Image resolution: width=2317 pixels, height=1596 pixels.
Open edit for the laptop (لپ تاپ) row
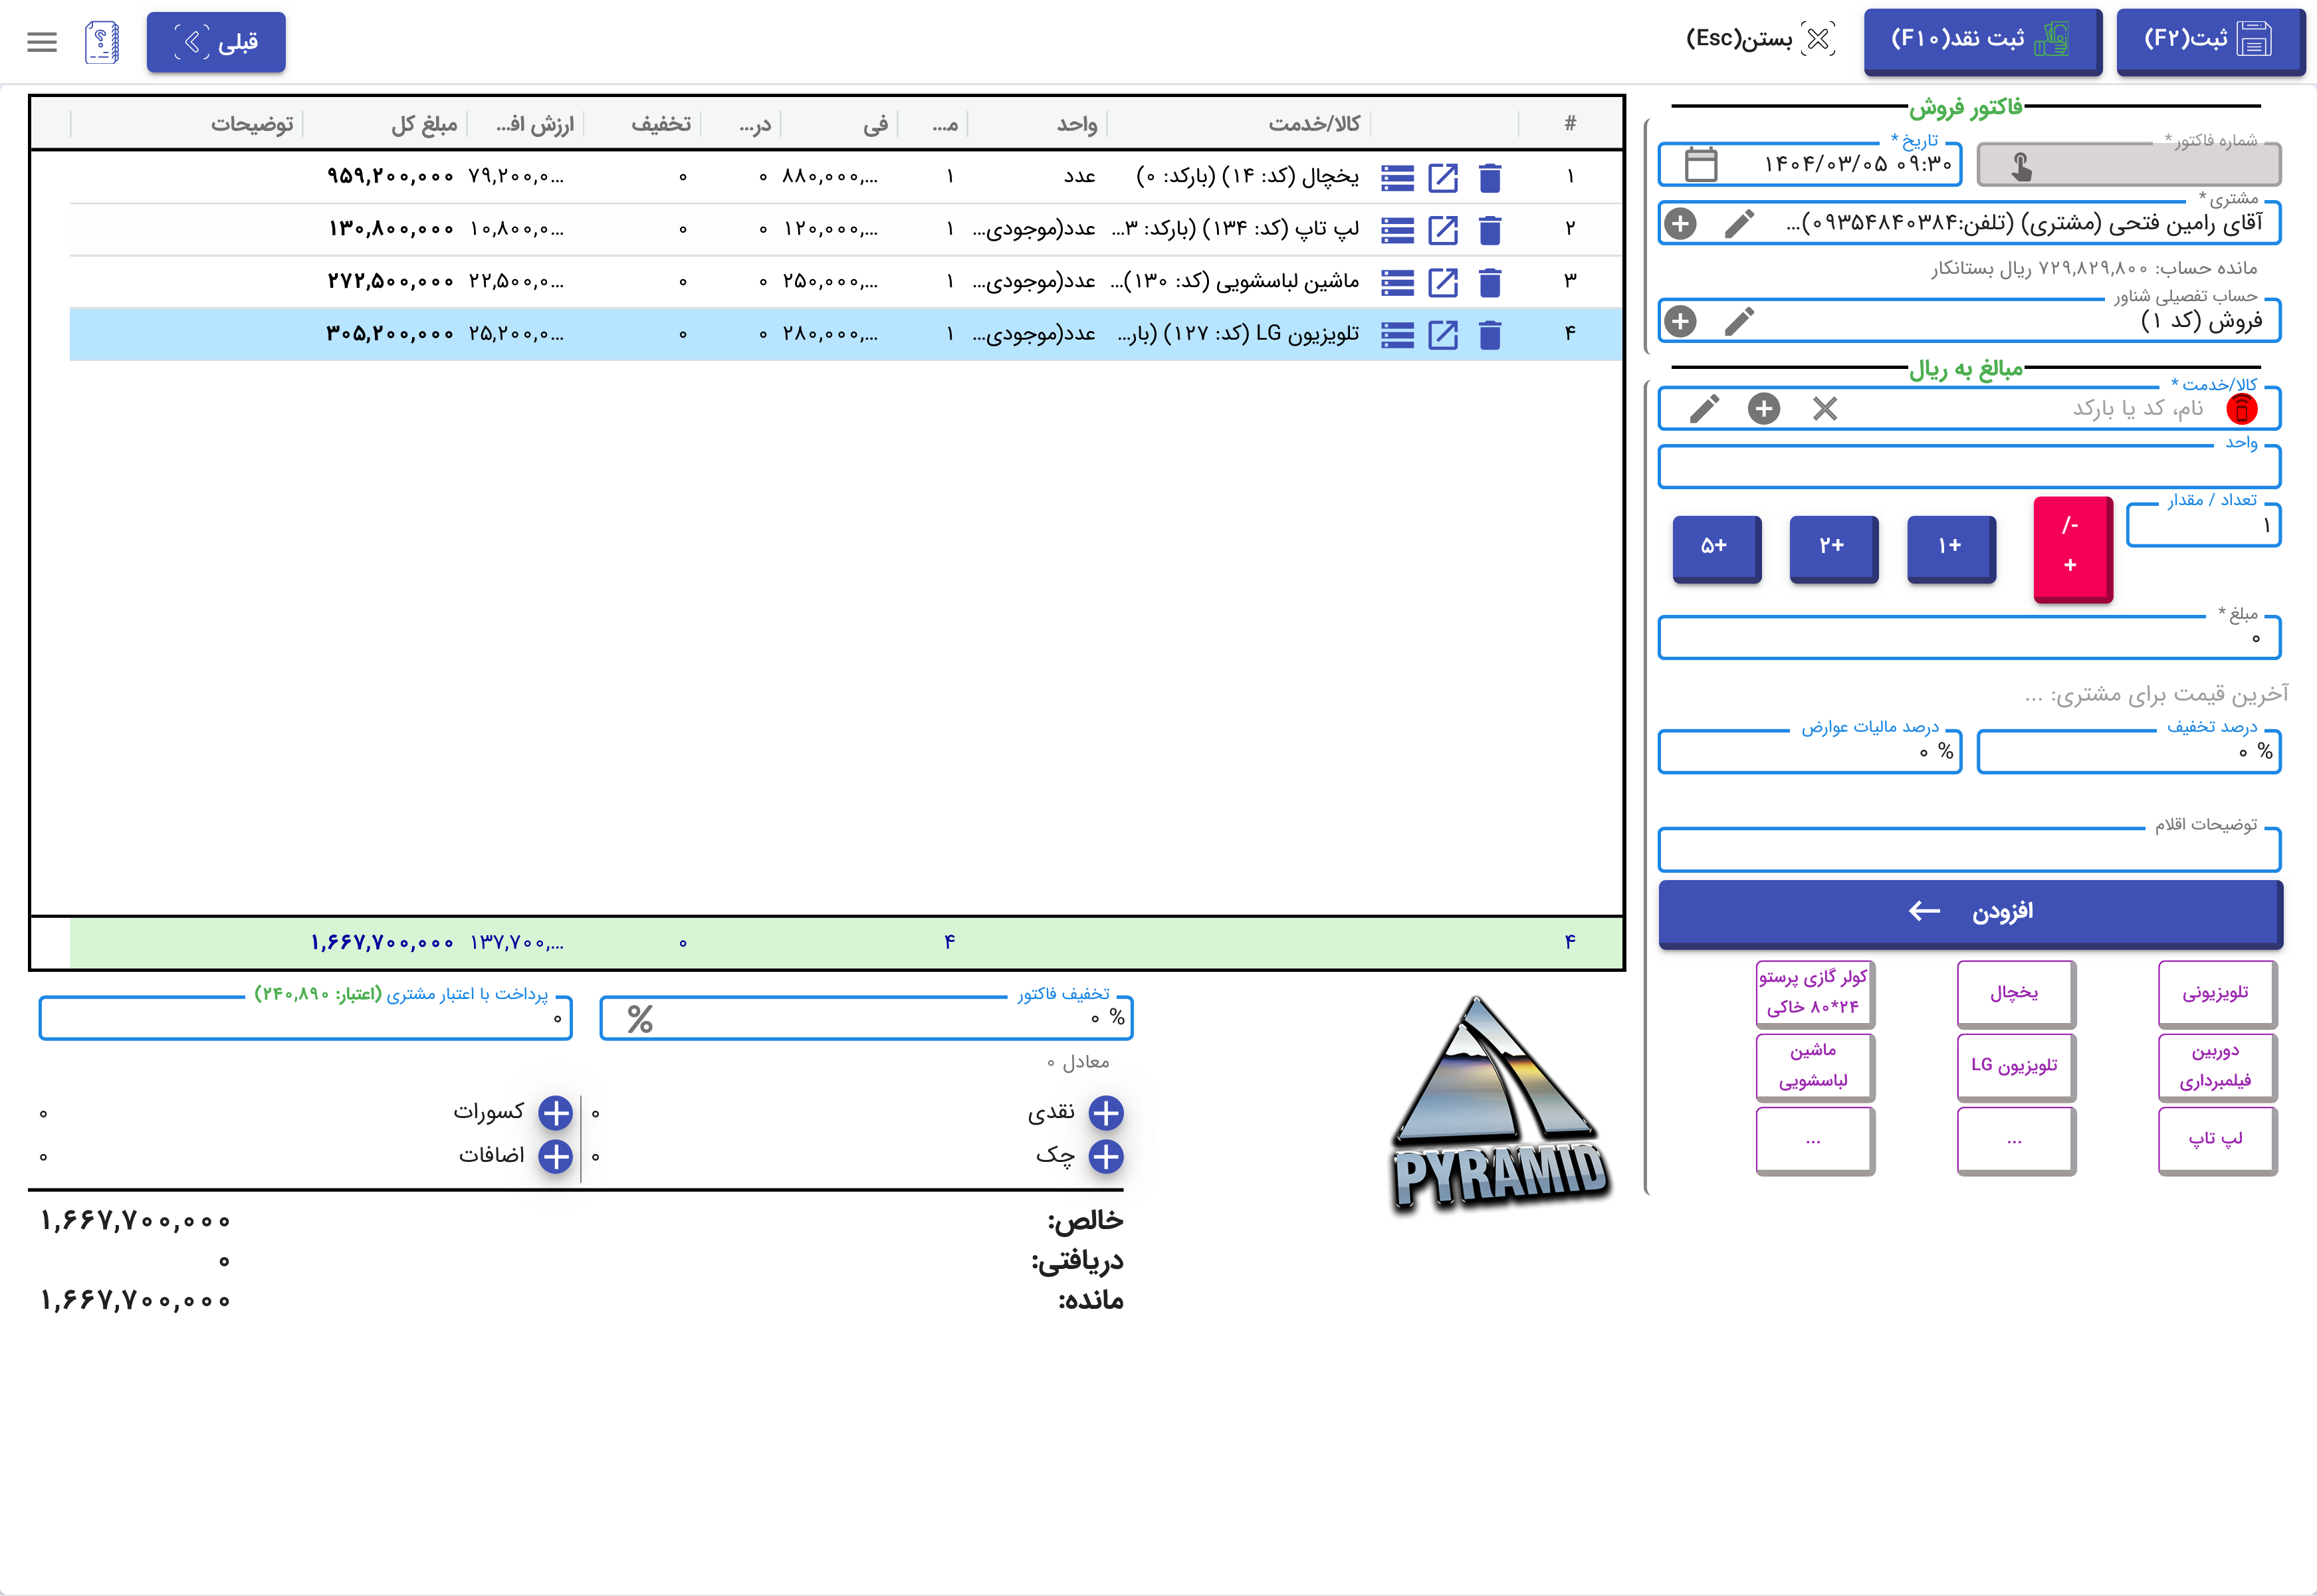click(x=1442, y=230)
